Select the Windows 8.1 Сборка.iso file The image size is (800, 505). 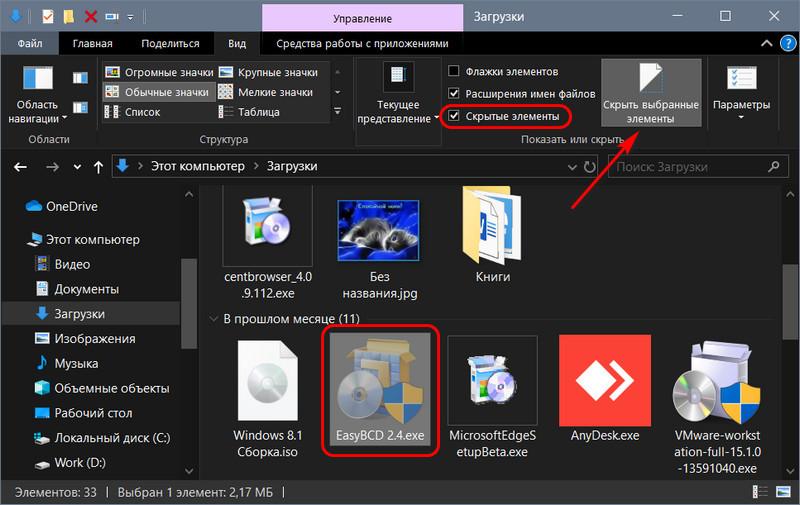pos(267,399)
